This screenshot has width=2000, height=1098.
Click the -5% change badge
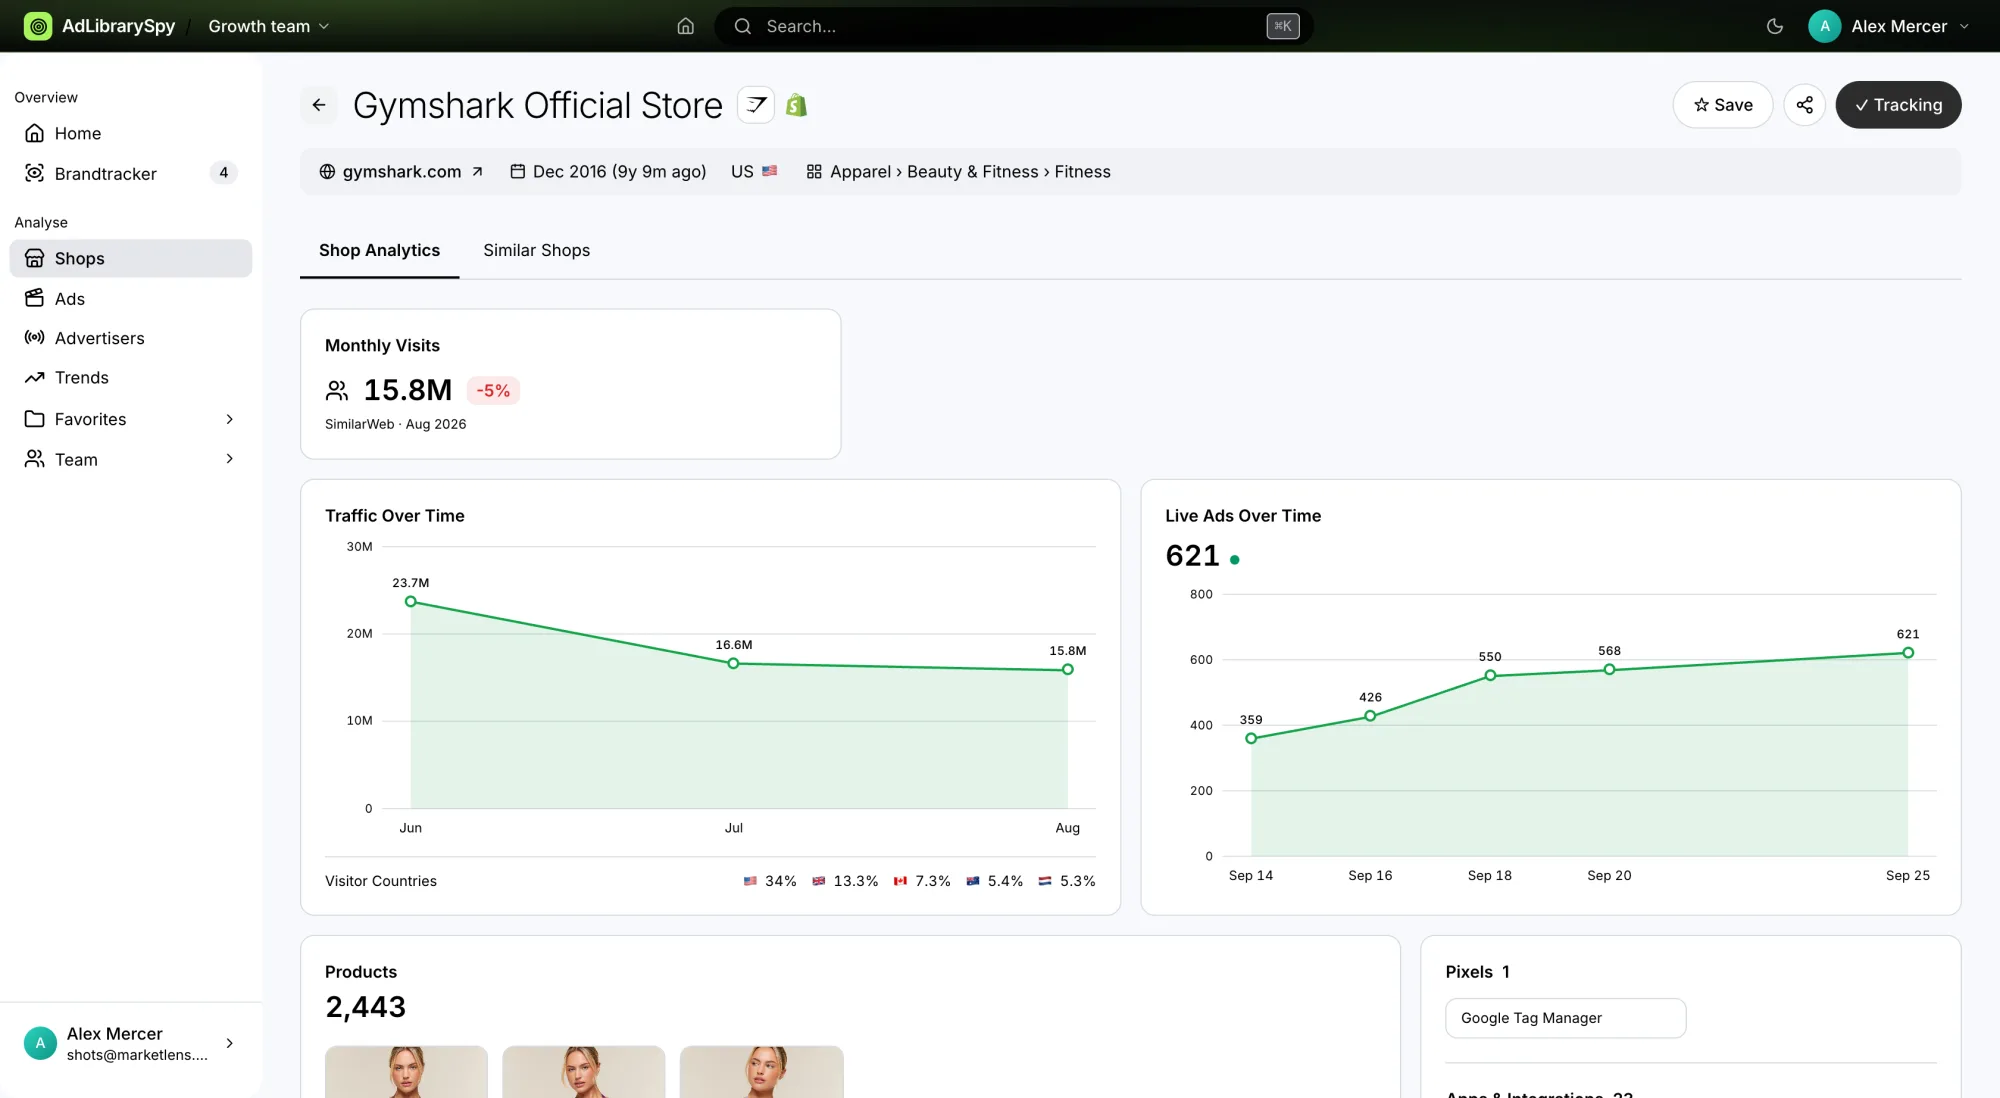pos(493,390)
